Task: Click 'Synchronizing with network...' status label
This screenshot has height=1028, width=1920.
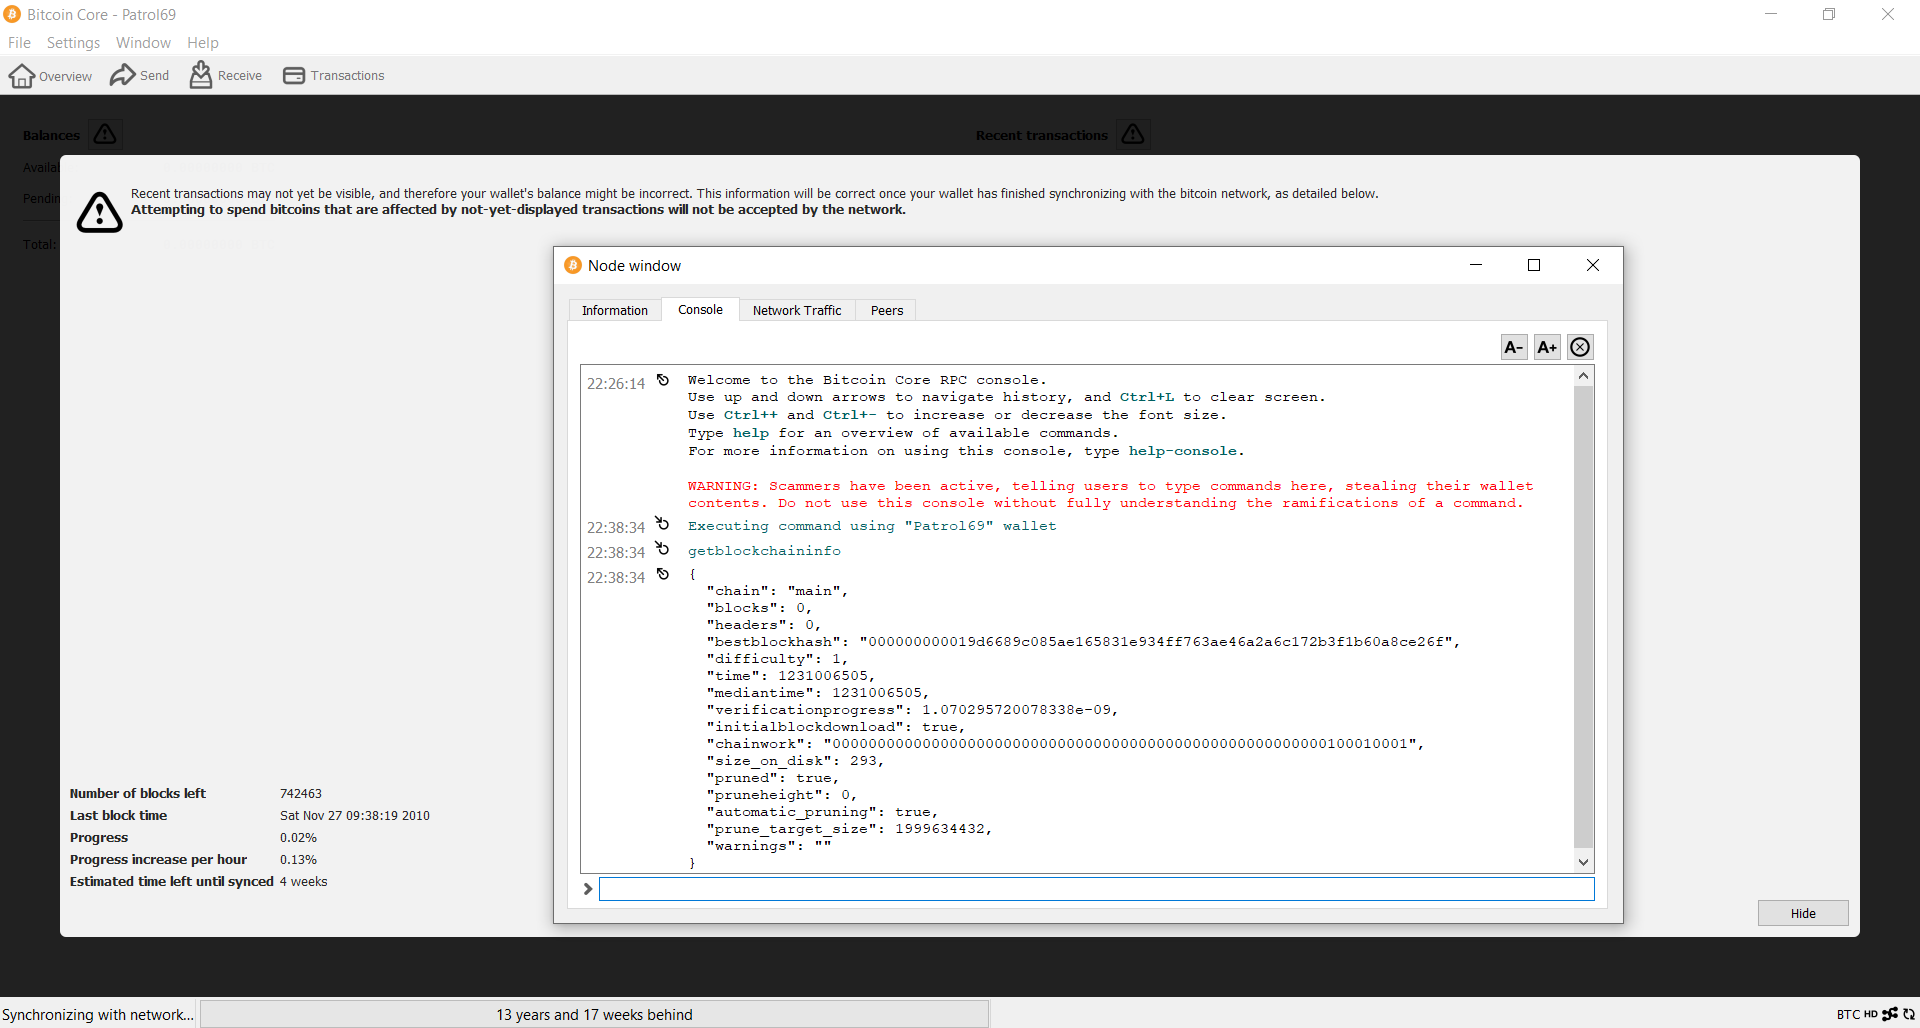Action: click(x=97, y=1014)
